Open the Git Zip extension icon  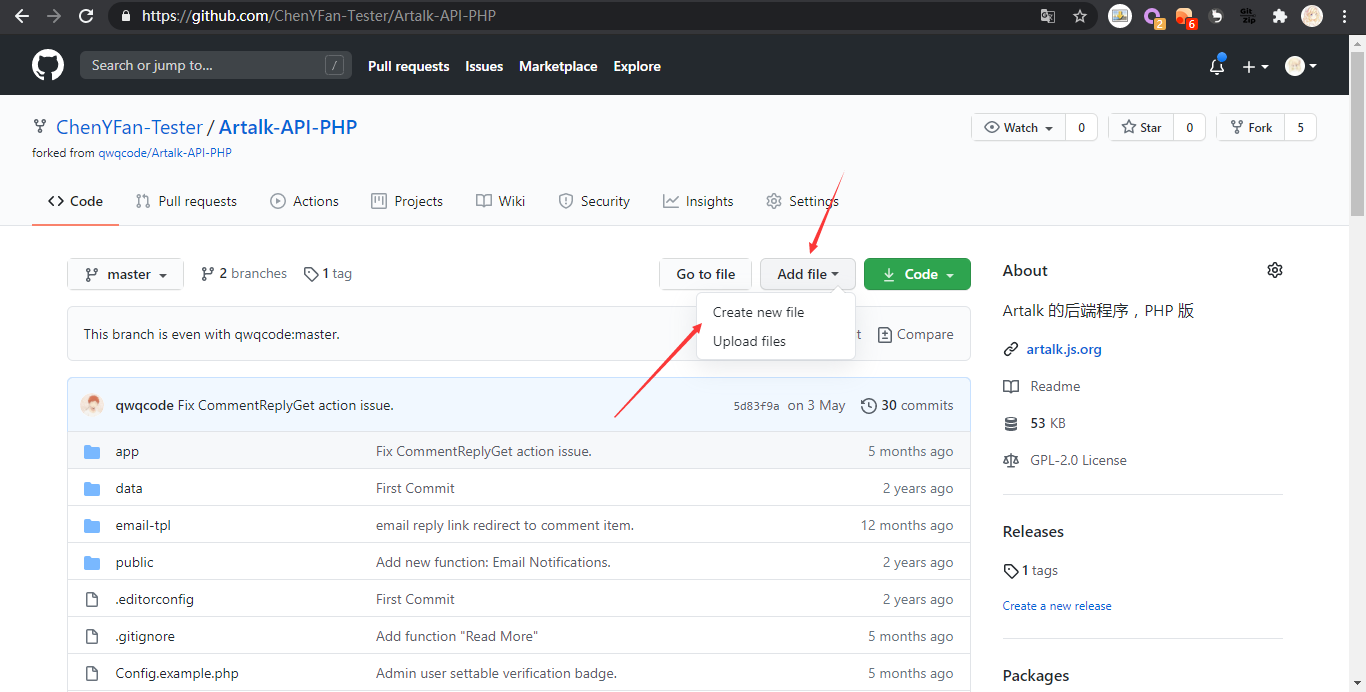point(1248,16)
